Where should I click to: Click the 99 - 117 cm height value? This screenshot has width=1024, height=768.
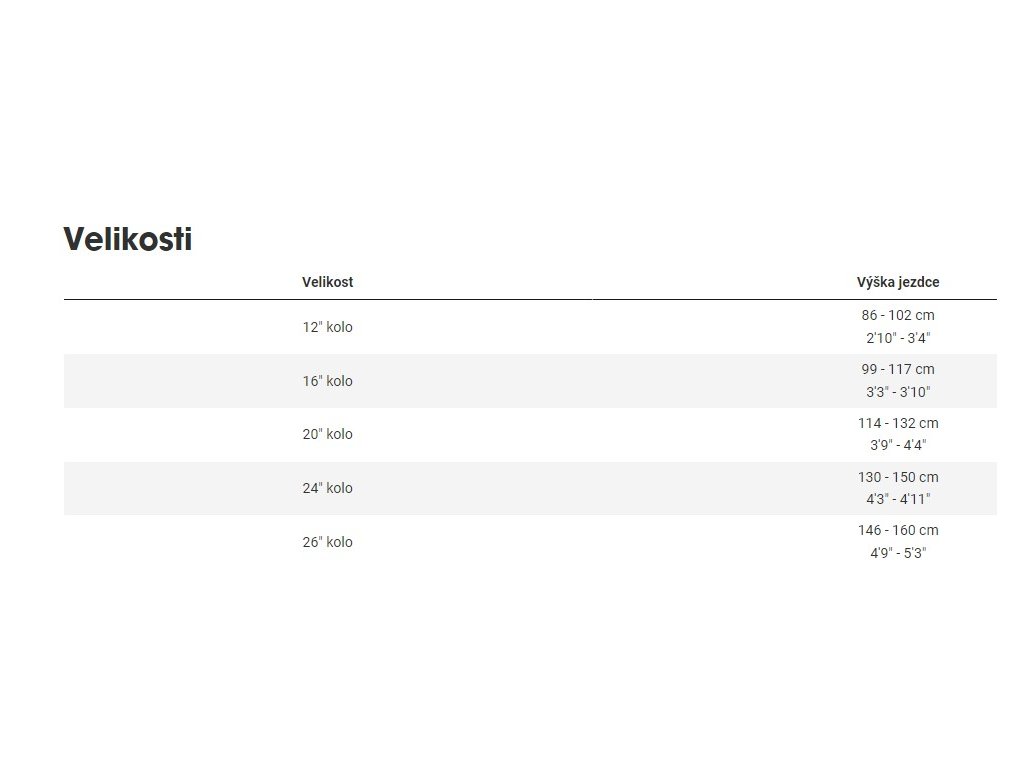click(x=897, y=369)
